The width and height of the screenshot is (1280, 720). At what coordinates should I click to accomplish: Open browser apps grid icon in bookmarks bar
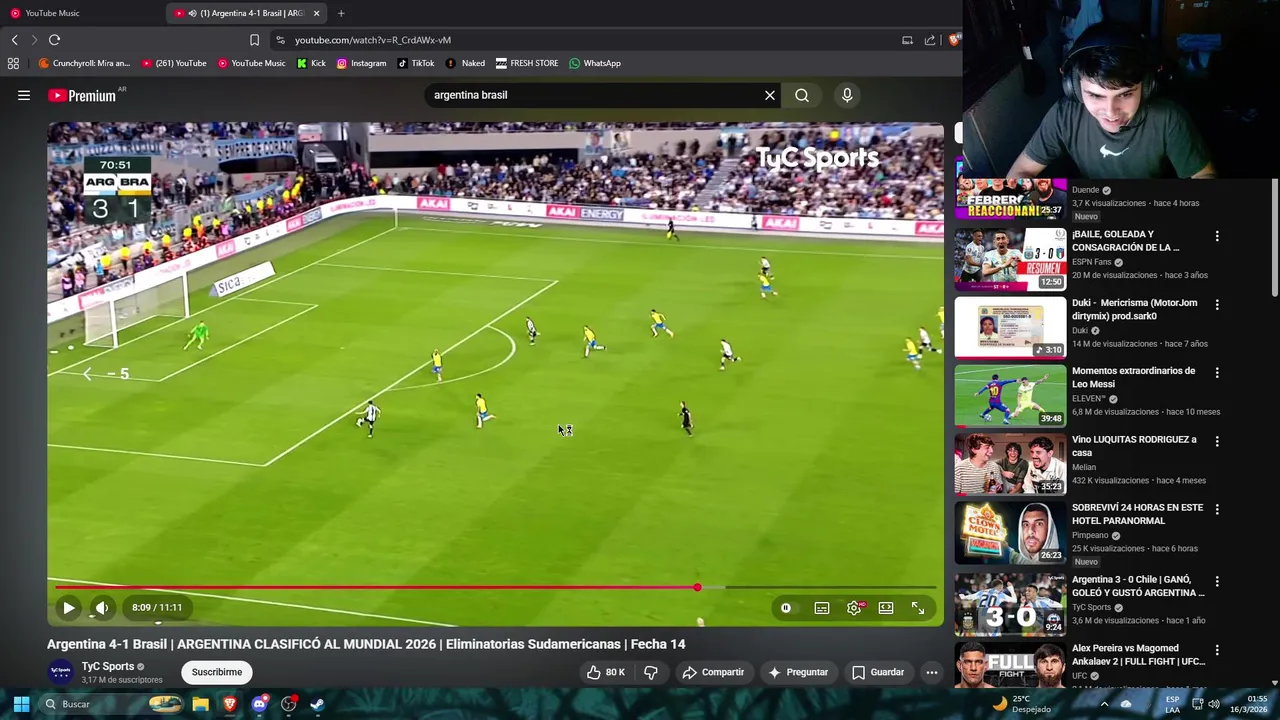13,63
